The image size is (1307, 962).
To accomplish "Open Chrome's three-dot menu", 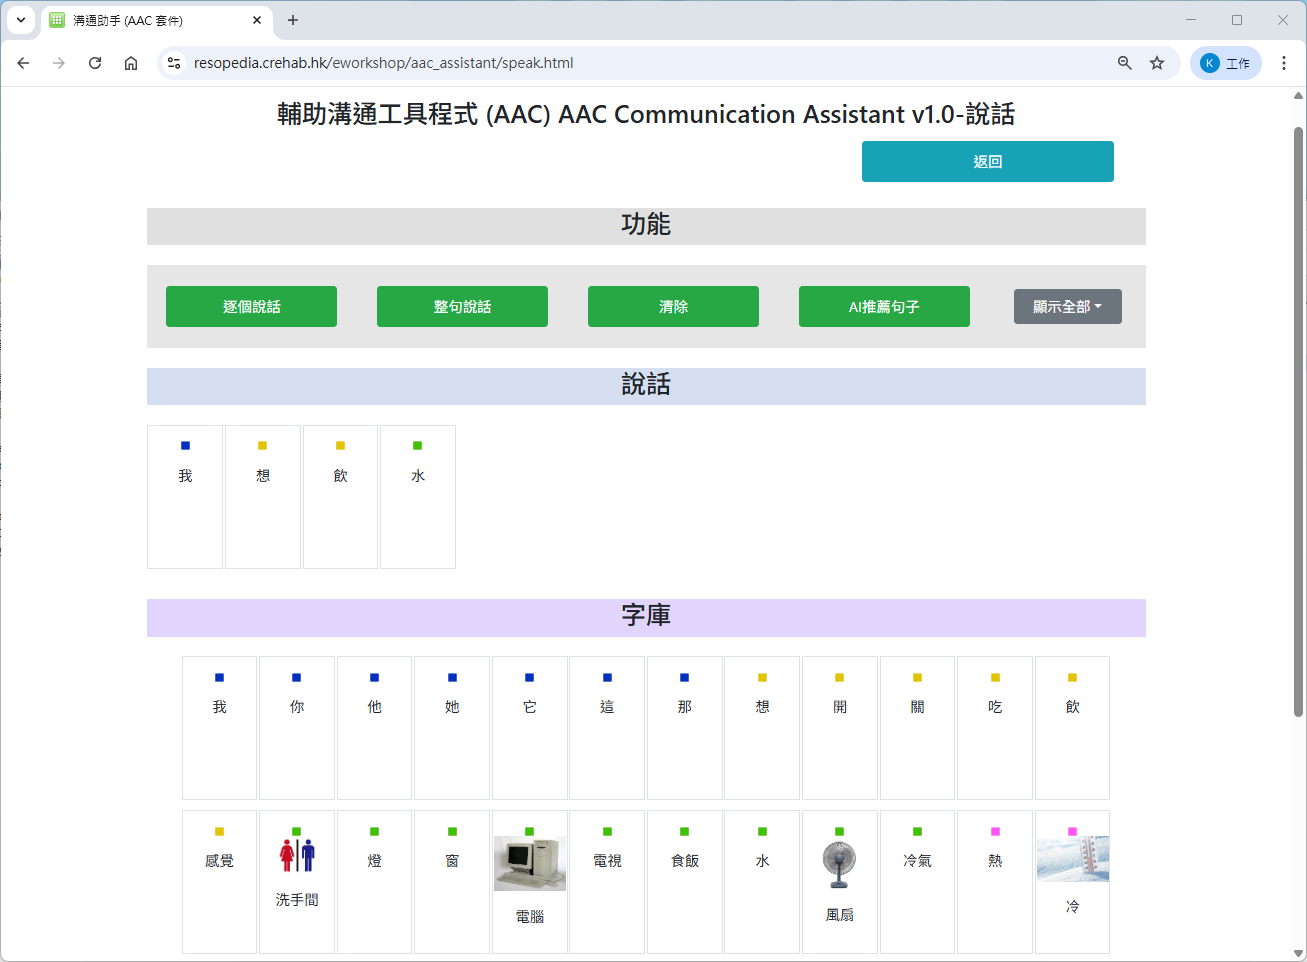I will click(x=1284, y=63).
